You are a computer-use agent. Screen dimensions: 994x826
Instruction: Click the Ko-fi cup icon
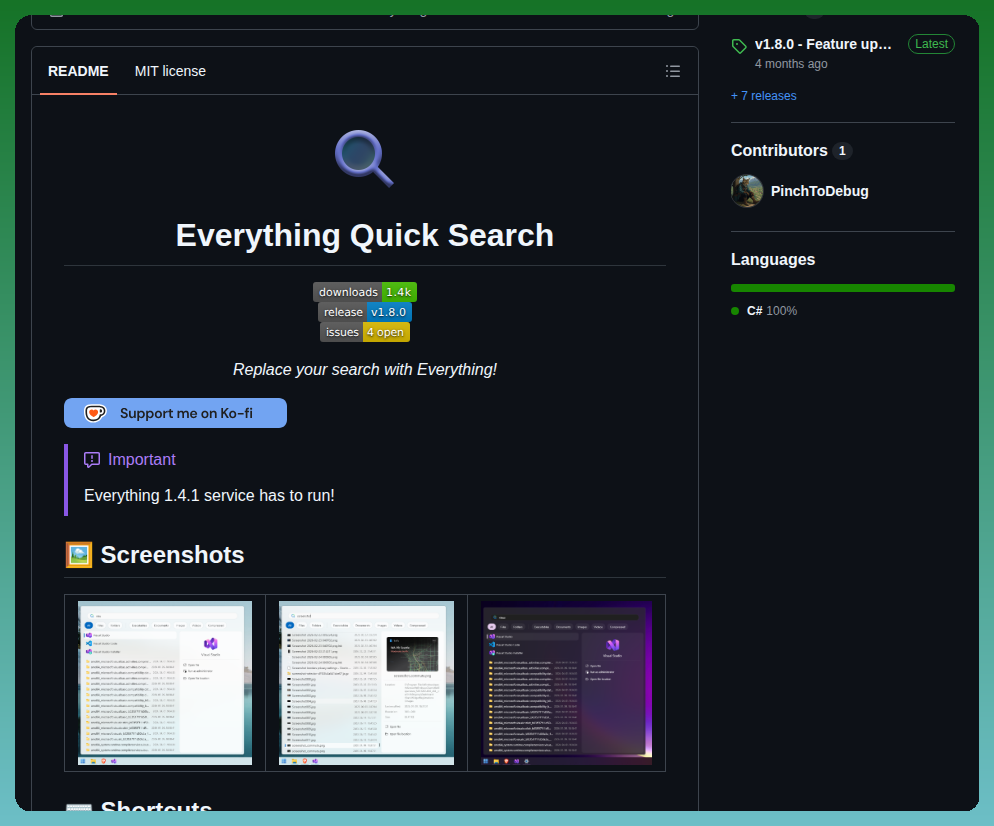[x=95, y=413]
